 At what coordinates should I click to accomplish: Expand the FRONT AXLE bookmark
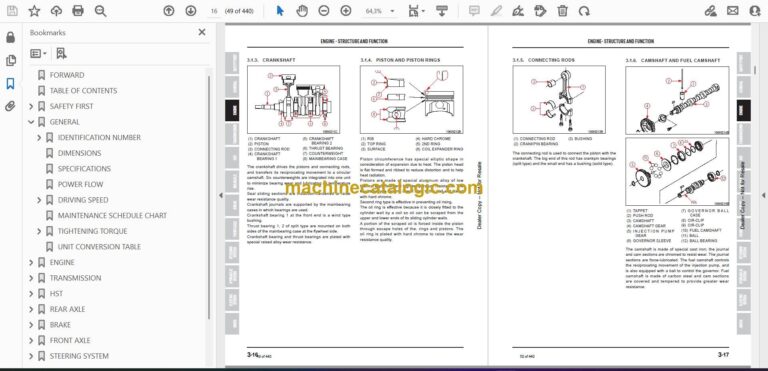[31, 341]
